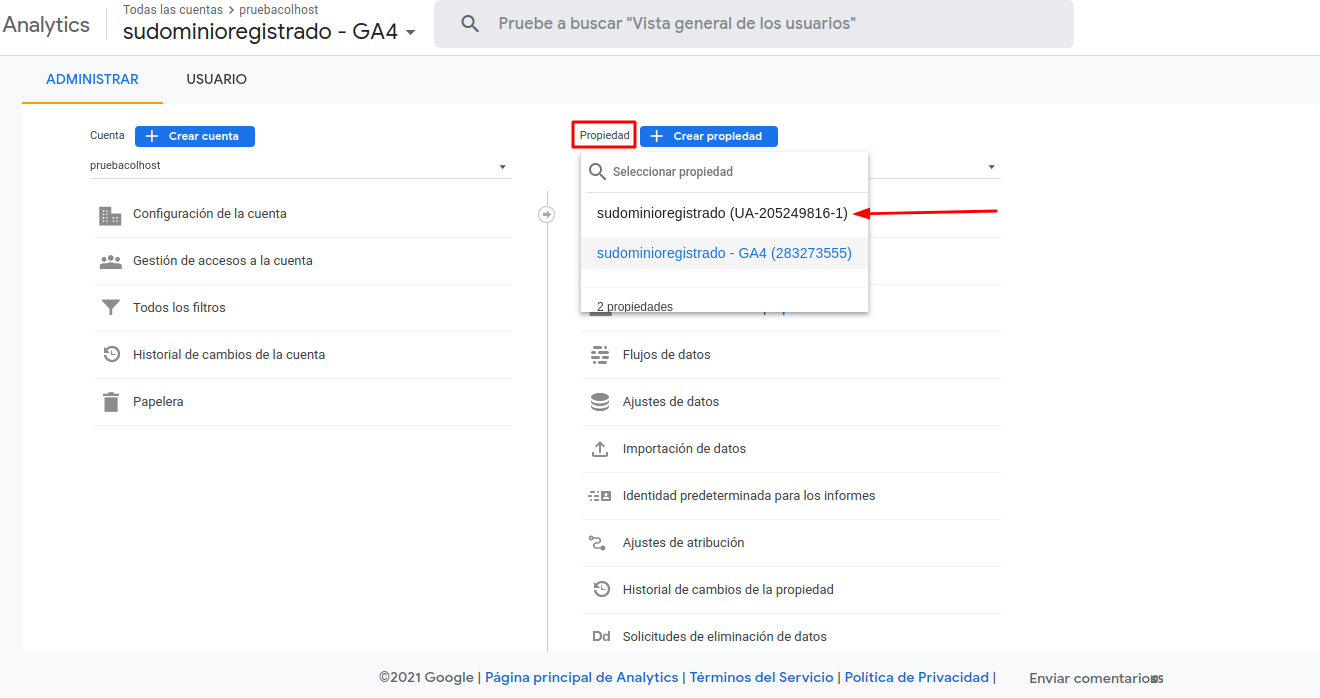Click the plus icon on Crear cuenta
This screenshot has width=1320, height=698.
[152, 136]
